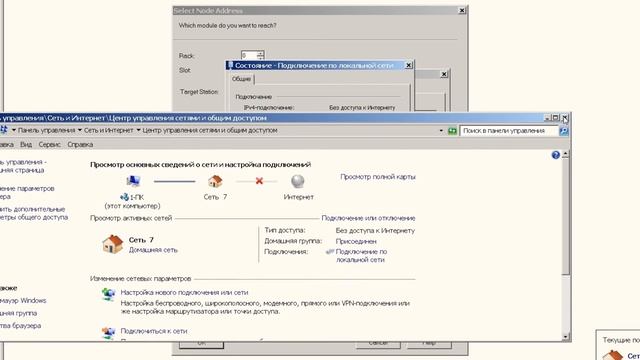Open Брандмауэр Windows in left sidebar
This screenshot has height=360, width=640.
click(23, 300)
